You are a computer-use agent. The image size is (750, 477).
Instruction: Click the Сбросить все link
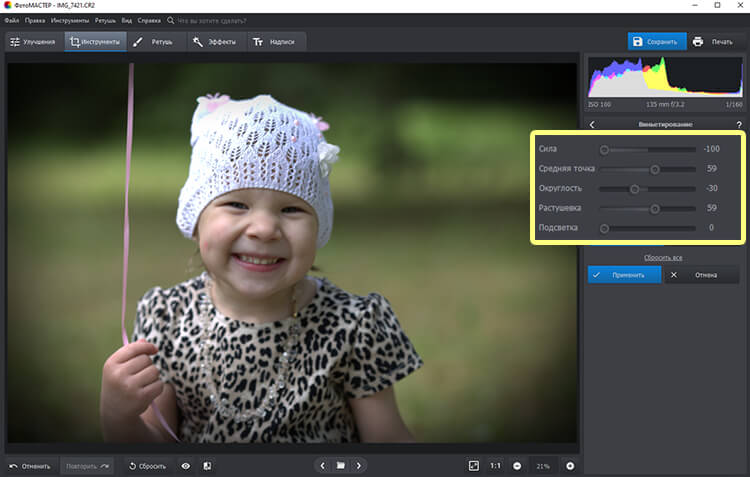[x=663, y=257]
